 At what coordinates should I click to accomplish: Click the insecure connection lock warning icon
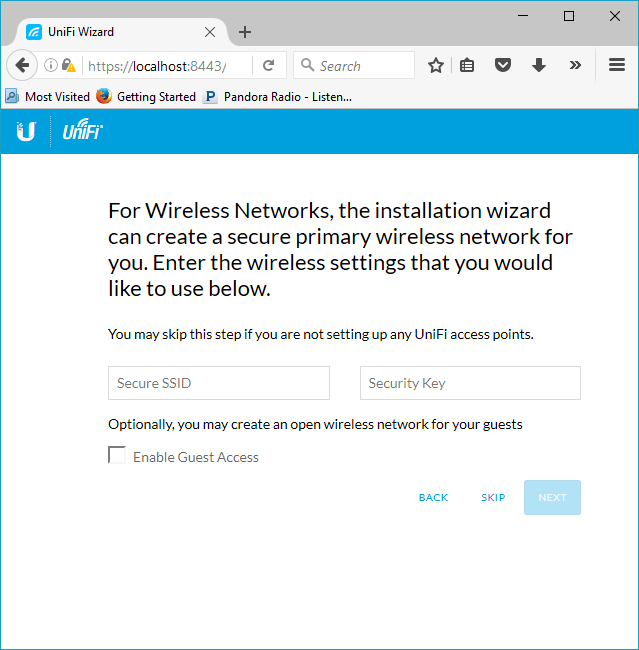(x=68, y=66)
